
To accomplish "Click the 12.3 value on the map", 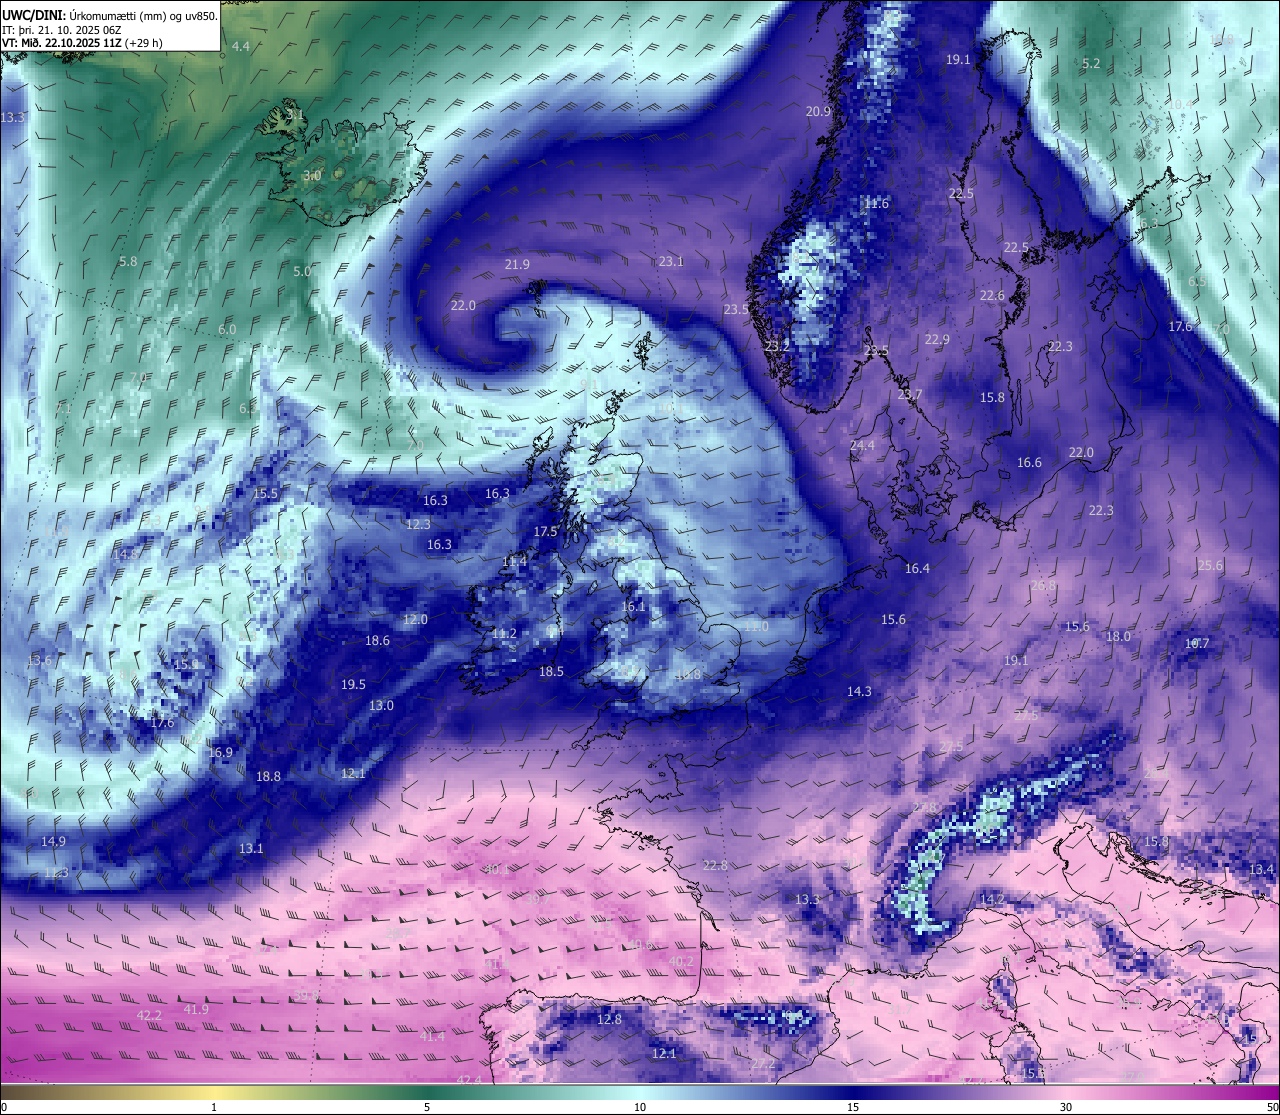I will [418, 525].
